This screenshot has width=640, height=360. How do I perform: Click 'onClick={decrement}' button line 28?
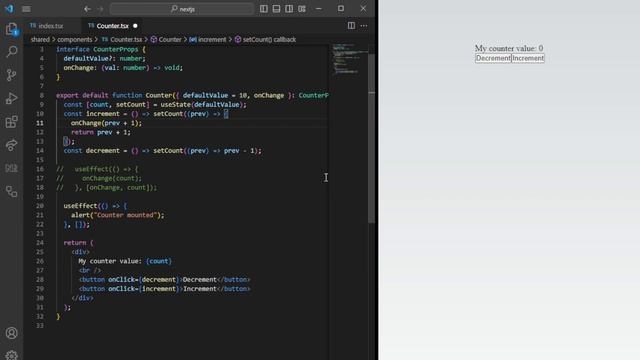tap(144, 280)
